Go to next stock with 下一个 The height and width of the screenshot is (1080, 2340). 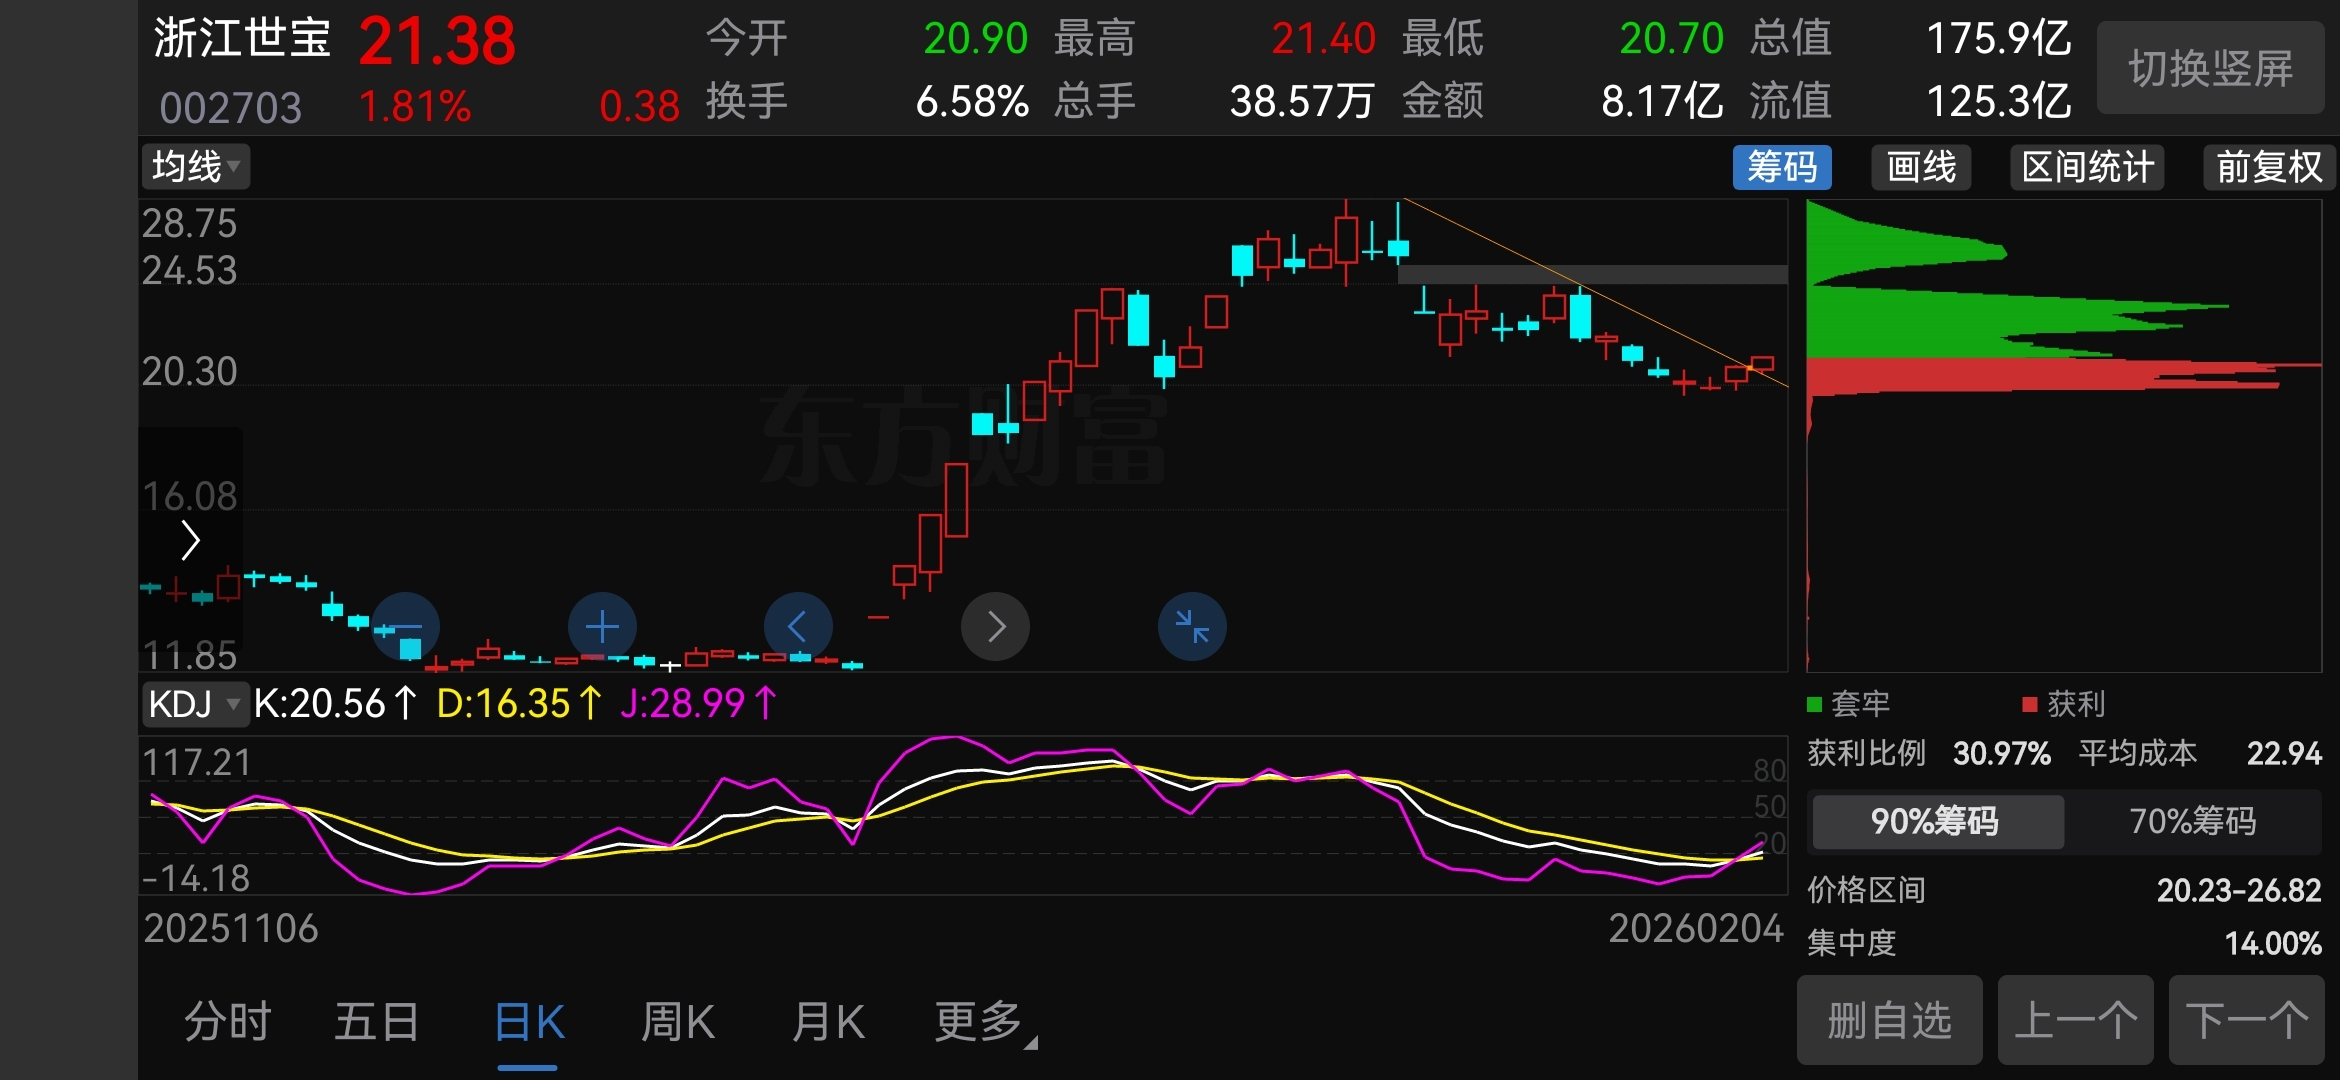2246,1021
